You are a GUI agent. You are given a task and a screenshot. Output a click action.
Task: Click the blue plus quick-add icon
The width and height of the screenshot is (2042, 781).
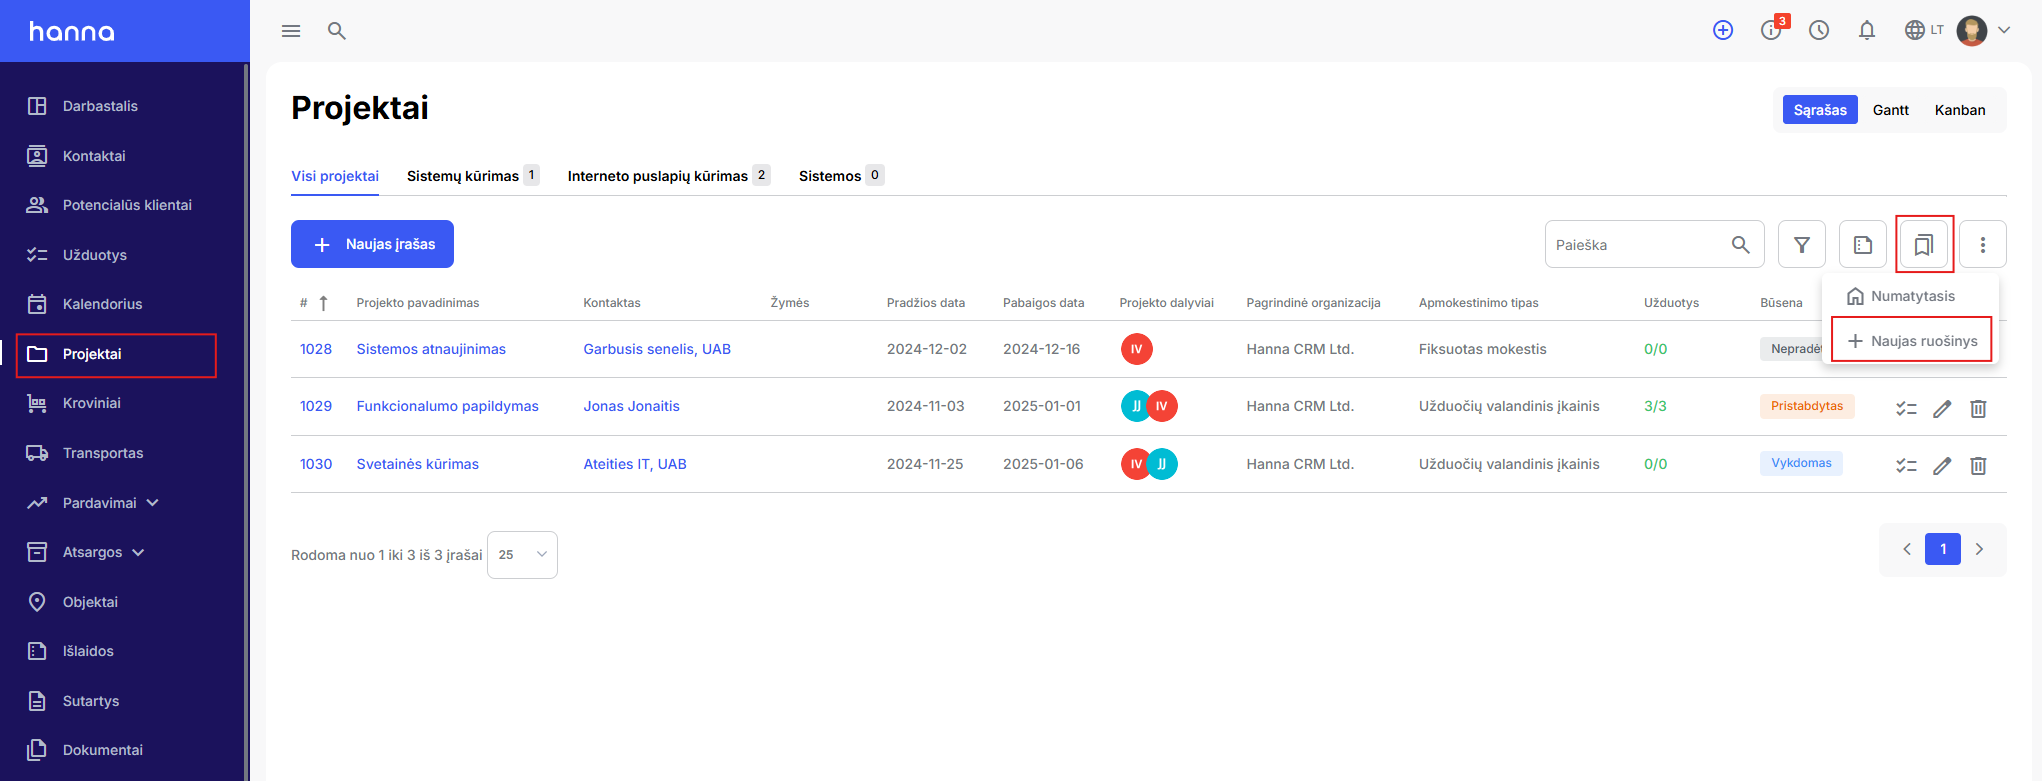[1723, 30]
